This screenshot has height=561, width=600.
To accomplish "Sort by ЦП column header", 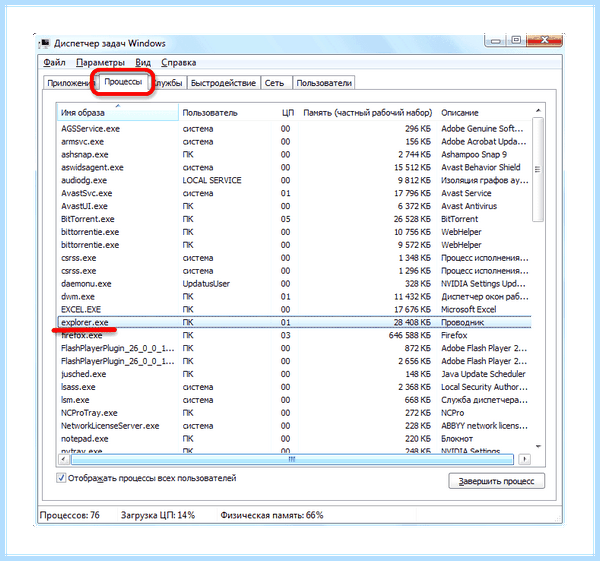I will [x=287, y=113].
